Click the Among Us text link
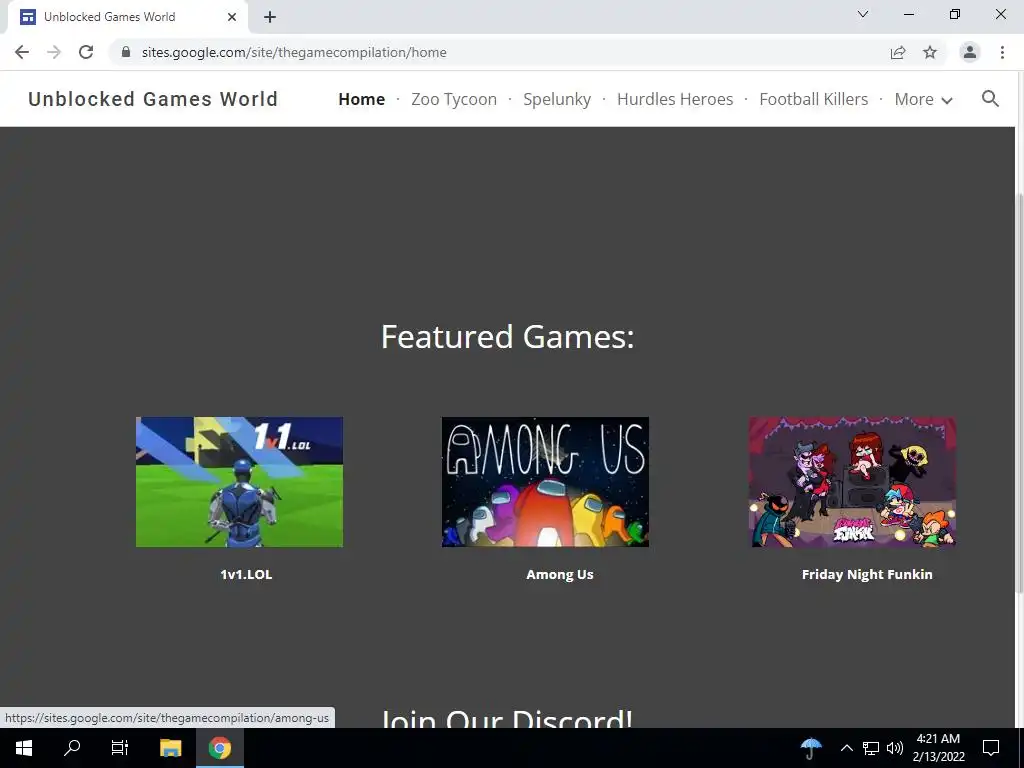The width and height of the screenshot is (1024, 768). (x=560, y=574)
